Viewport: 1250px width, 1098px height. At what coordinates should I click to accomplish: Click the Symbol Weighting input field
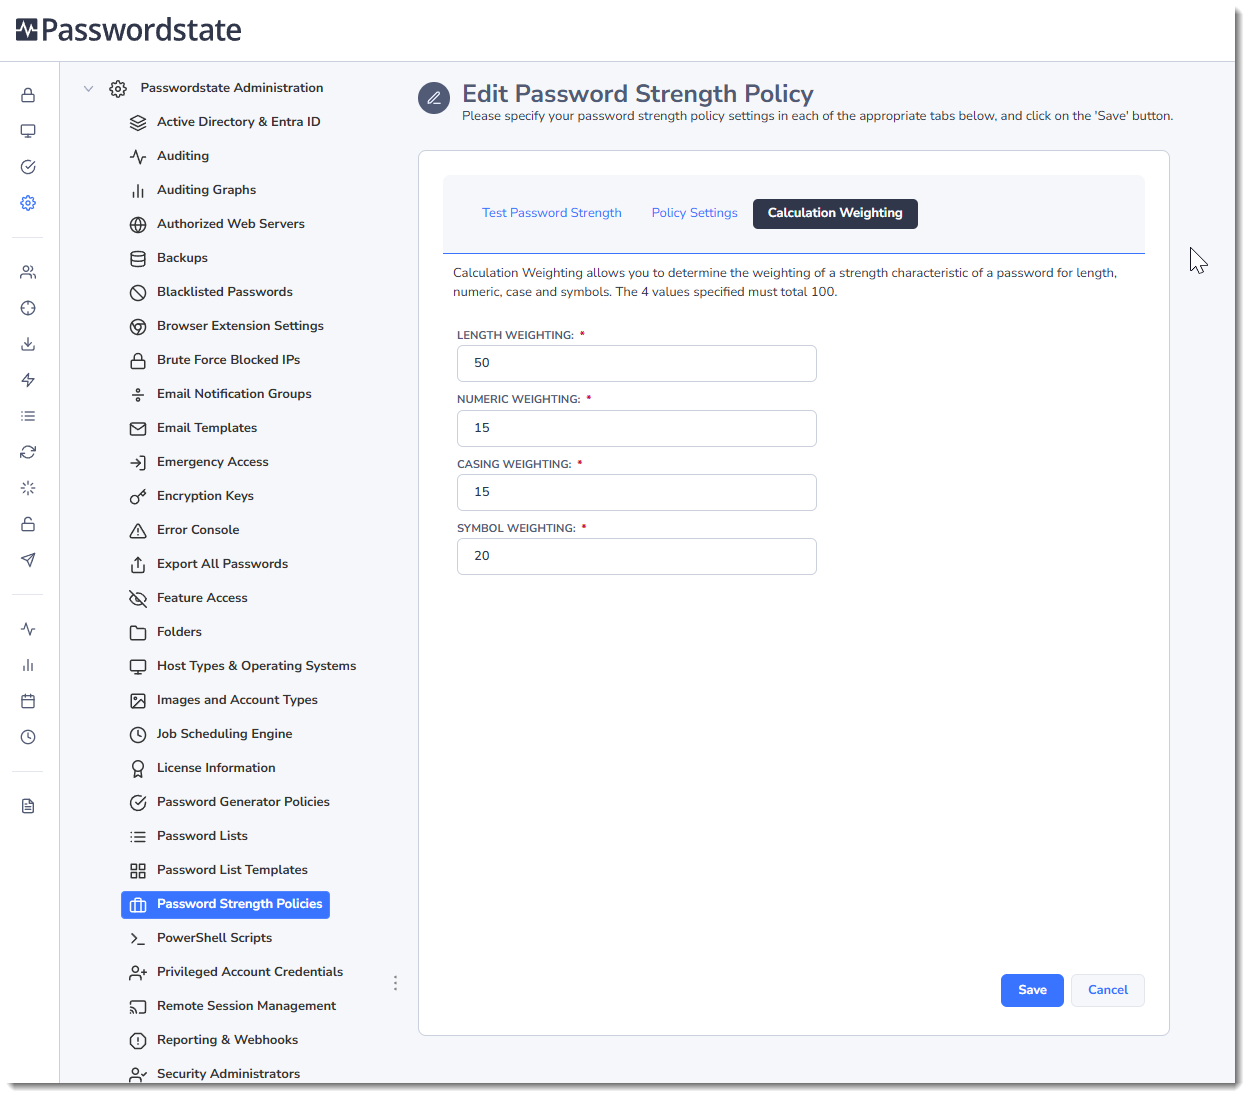tap(637, 556)
